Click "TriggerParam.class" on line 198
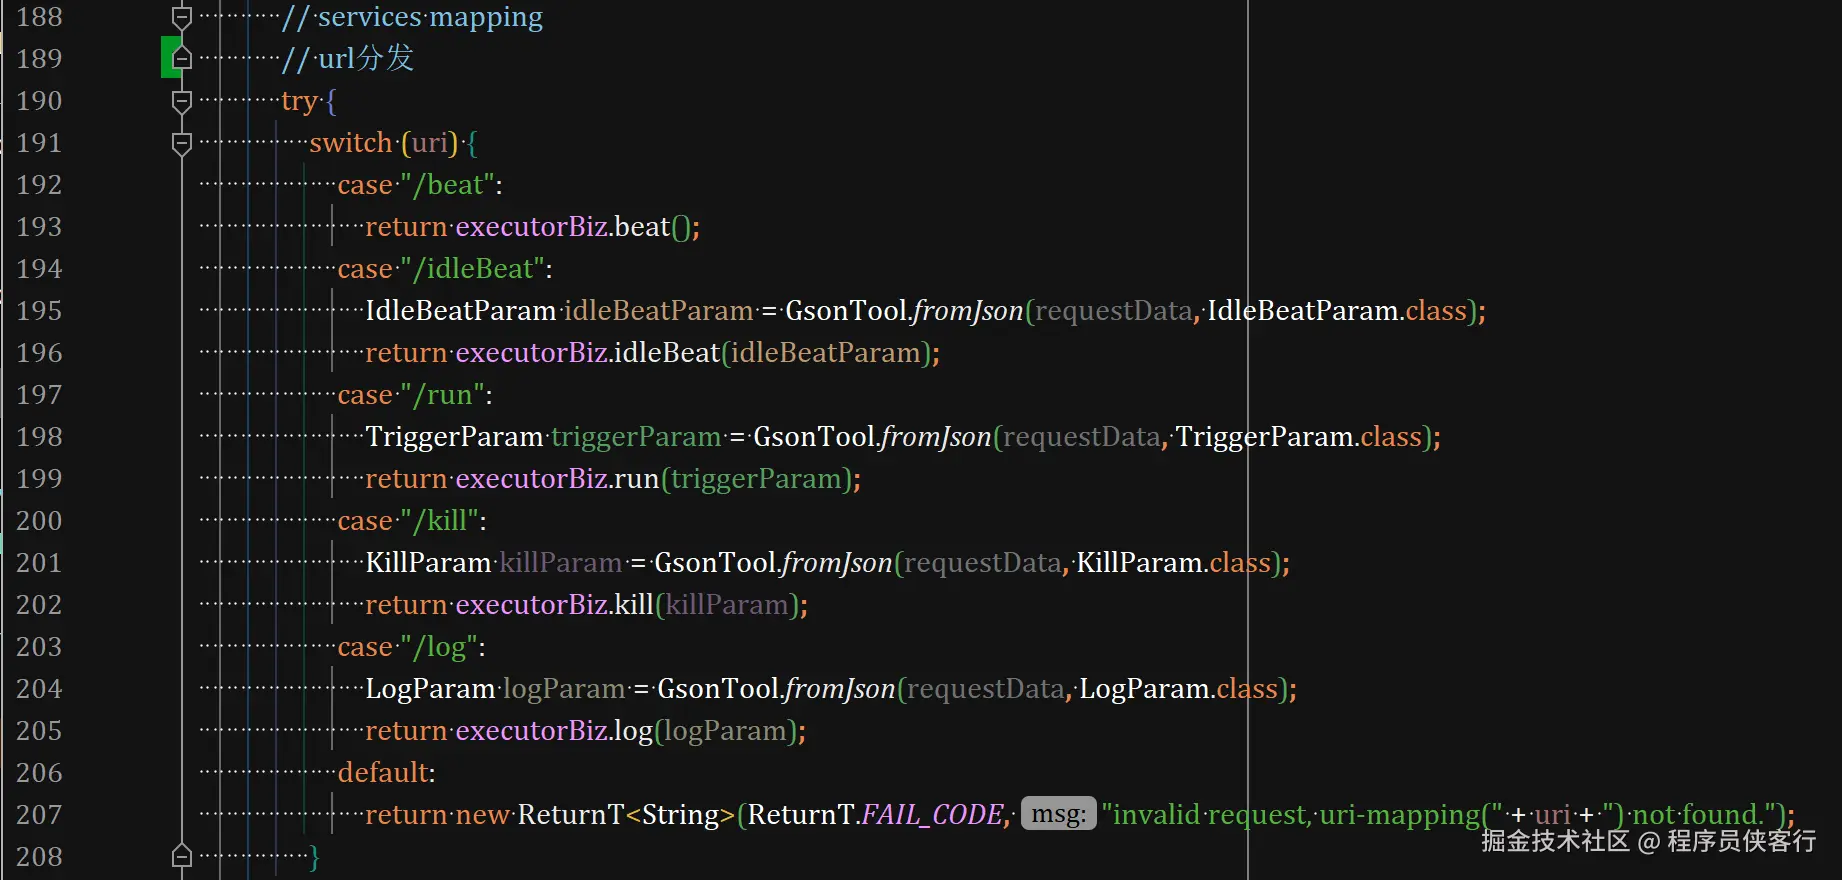Viewport: 1842px width, 880px height. point(1298,437)
